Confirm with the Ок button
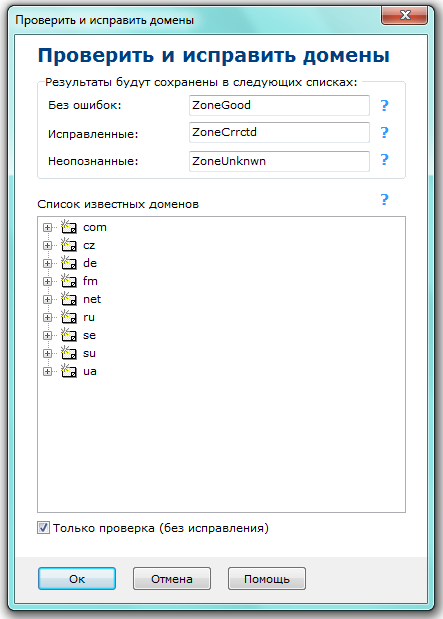Screen dimensions: 443x619 77,579
